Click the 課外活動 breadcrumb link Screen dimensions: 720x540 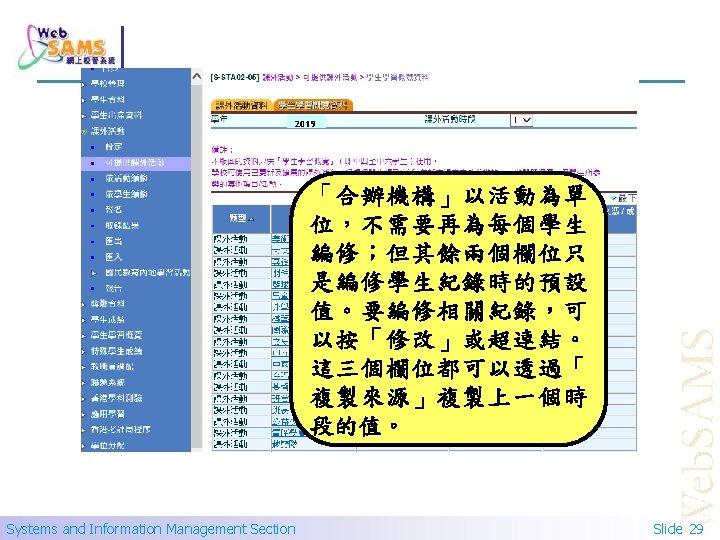(x=277, y=78)
